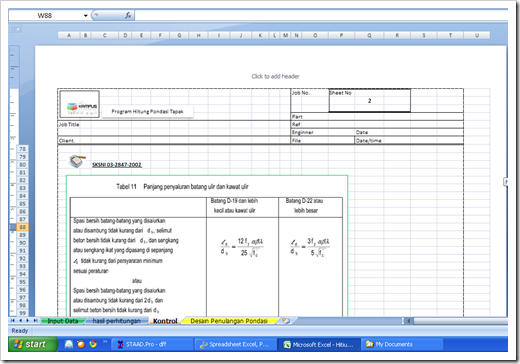
Task: Switch to STAAD.Pro - dff taskbar window
Action: (x=152, y=345)
